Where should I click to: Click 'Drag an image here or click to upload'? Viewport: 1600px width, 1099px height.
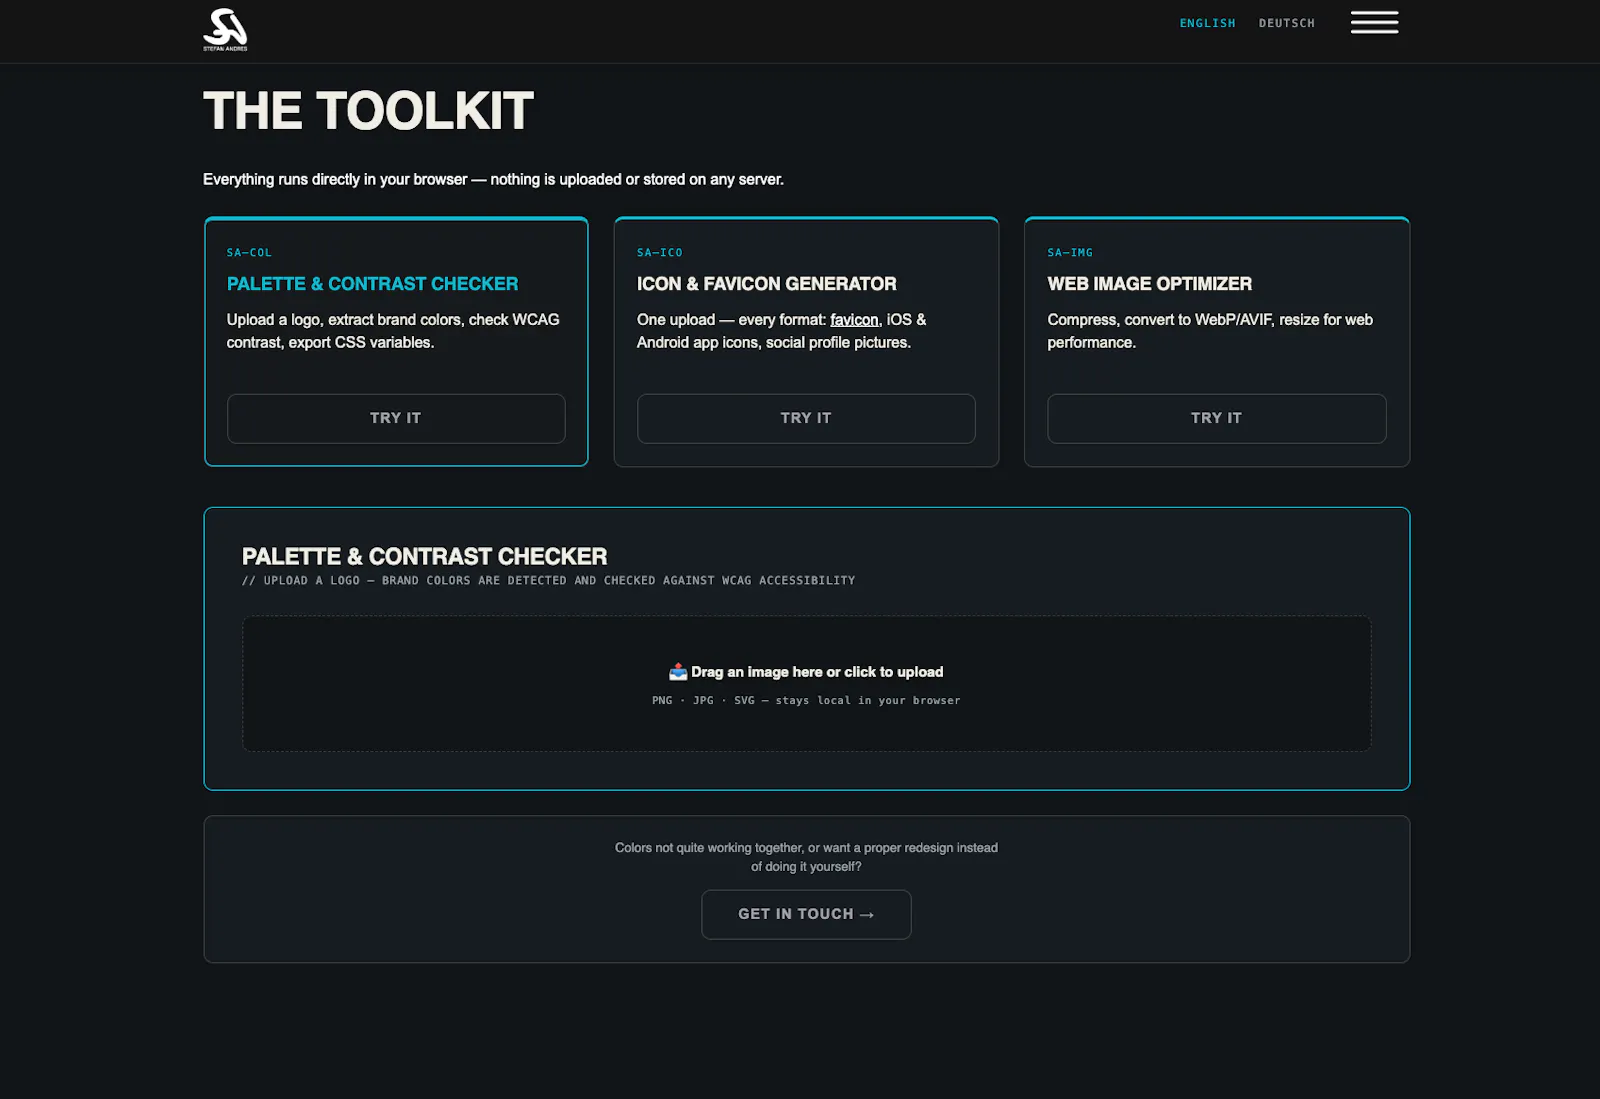pos(817,672)
